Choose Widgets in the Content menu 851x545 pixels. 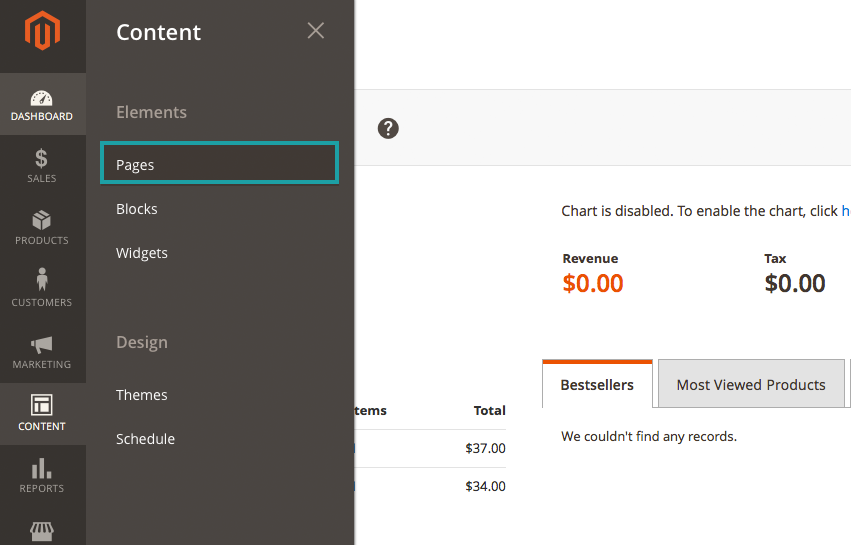coord(142,253)
